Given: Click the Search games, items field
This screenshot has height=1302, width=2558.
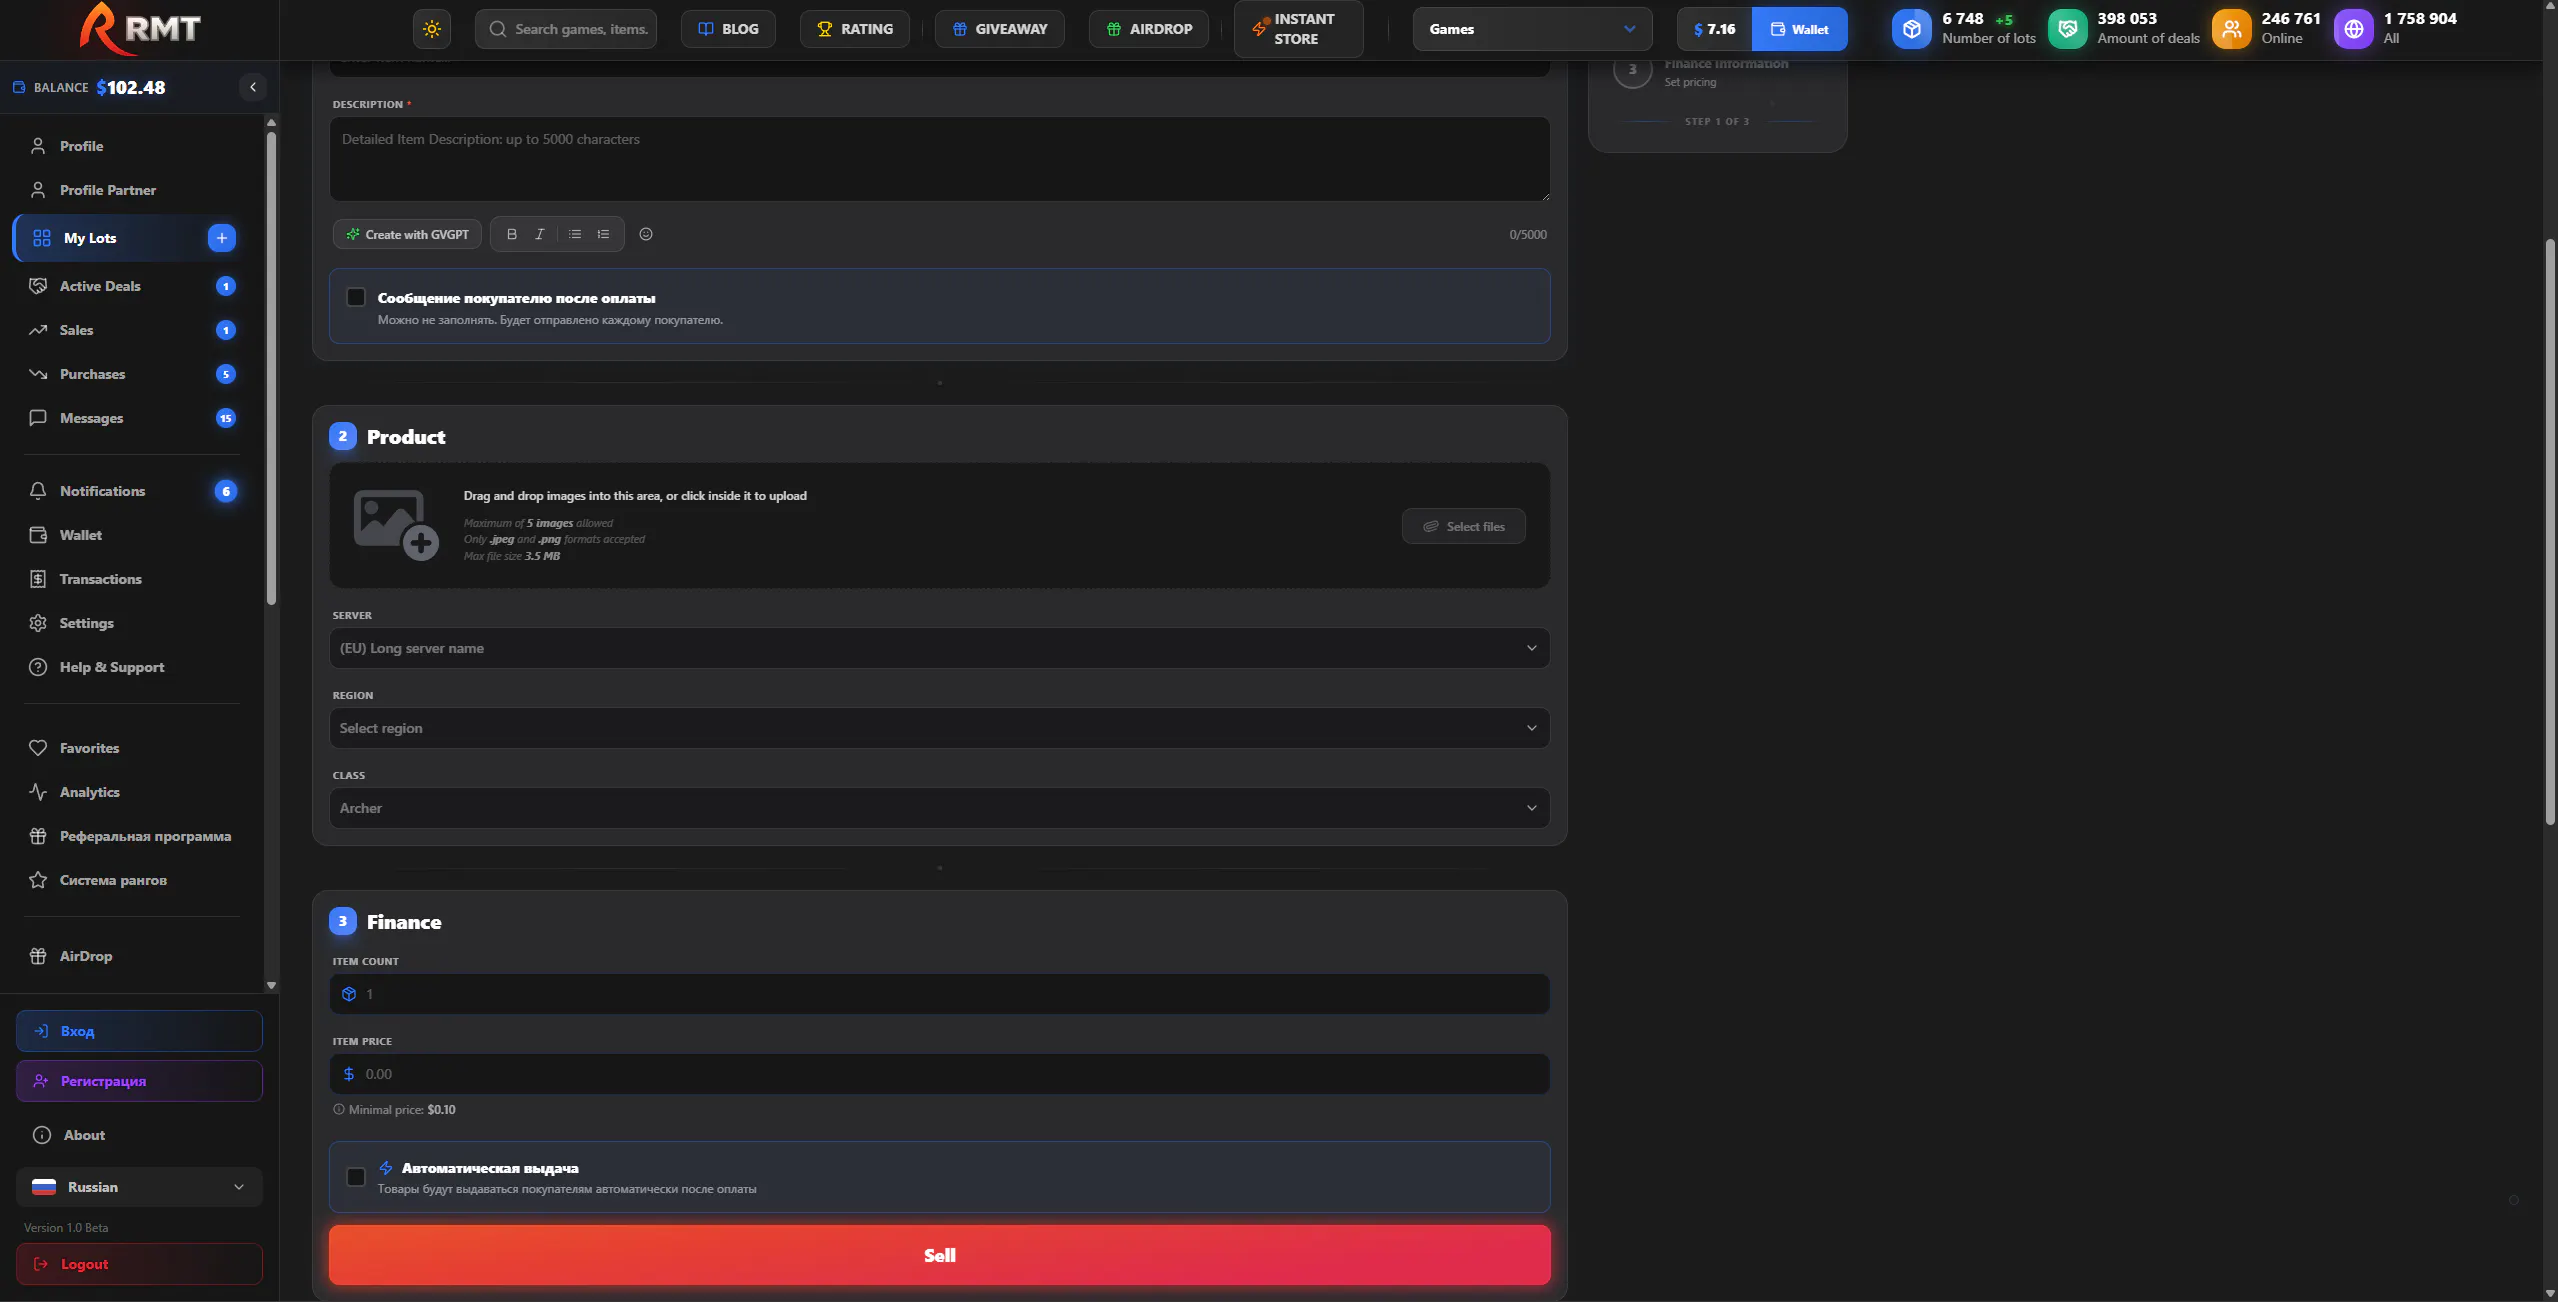Looking at the screenshot, I should click(x=566, y=29).
